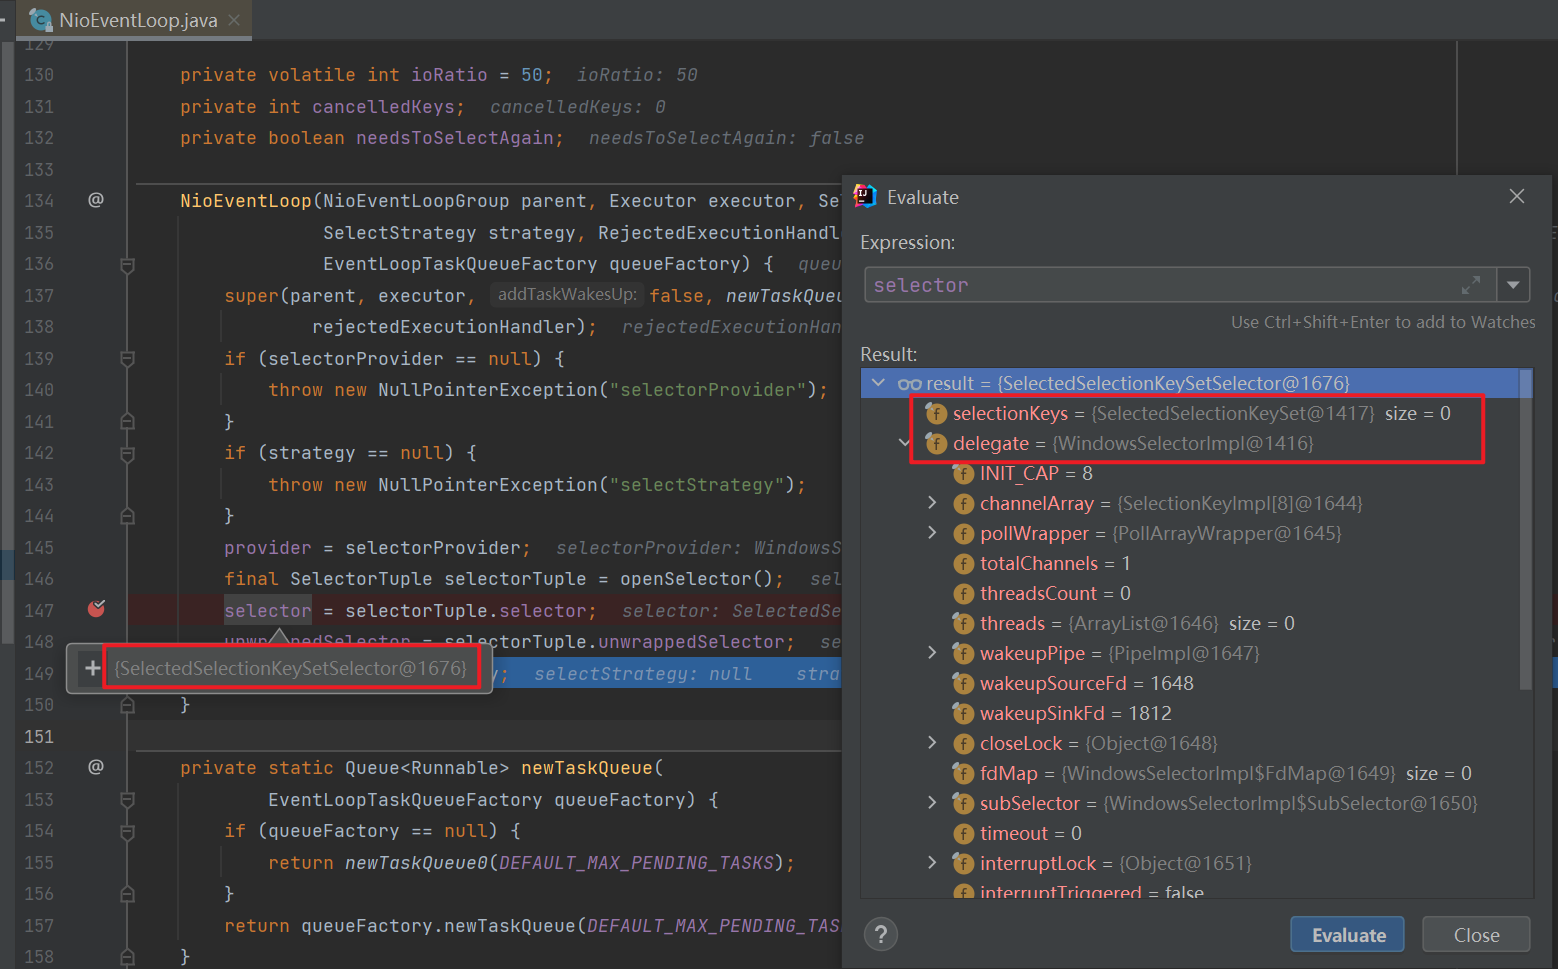Image resolution: width=1558 pixels, height=969 pixels.
Task: Click the plus icon in the value popup
Action: [92, 668]
